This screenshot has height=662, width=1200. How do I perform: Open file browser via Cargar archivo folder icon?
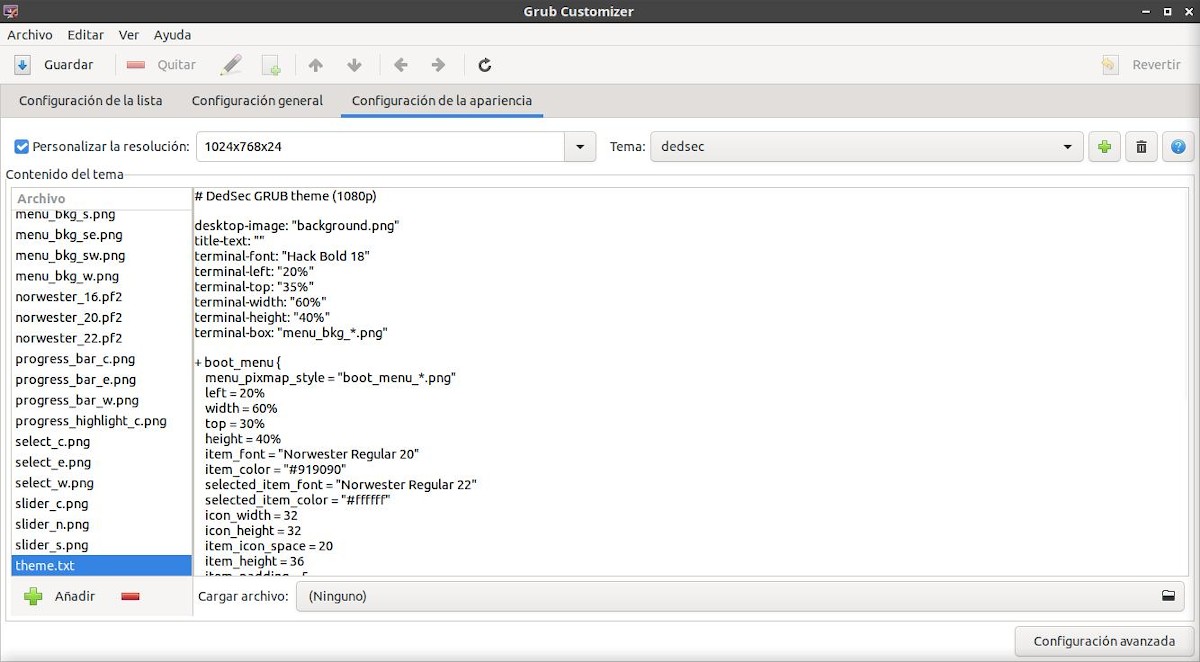[1167, 595]
